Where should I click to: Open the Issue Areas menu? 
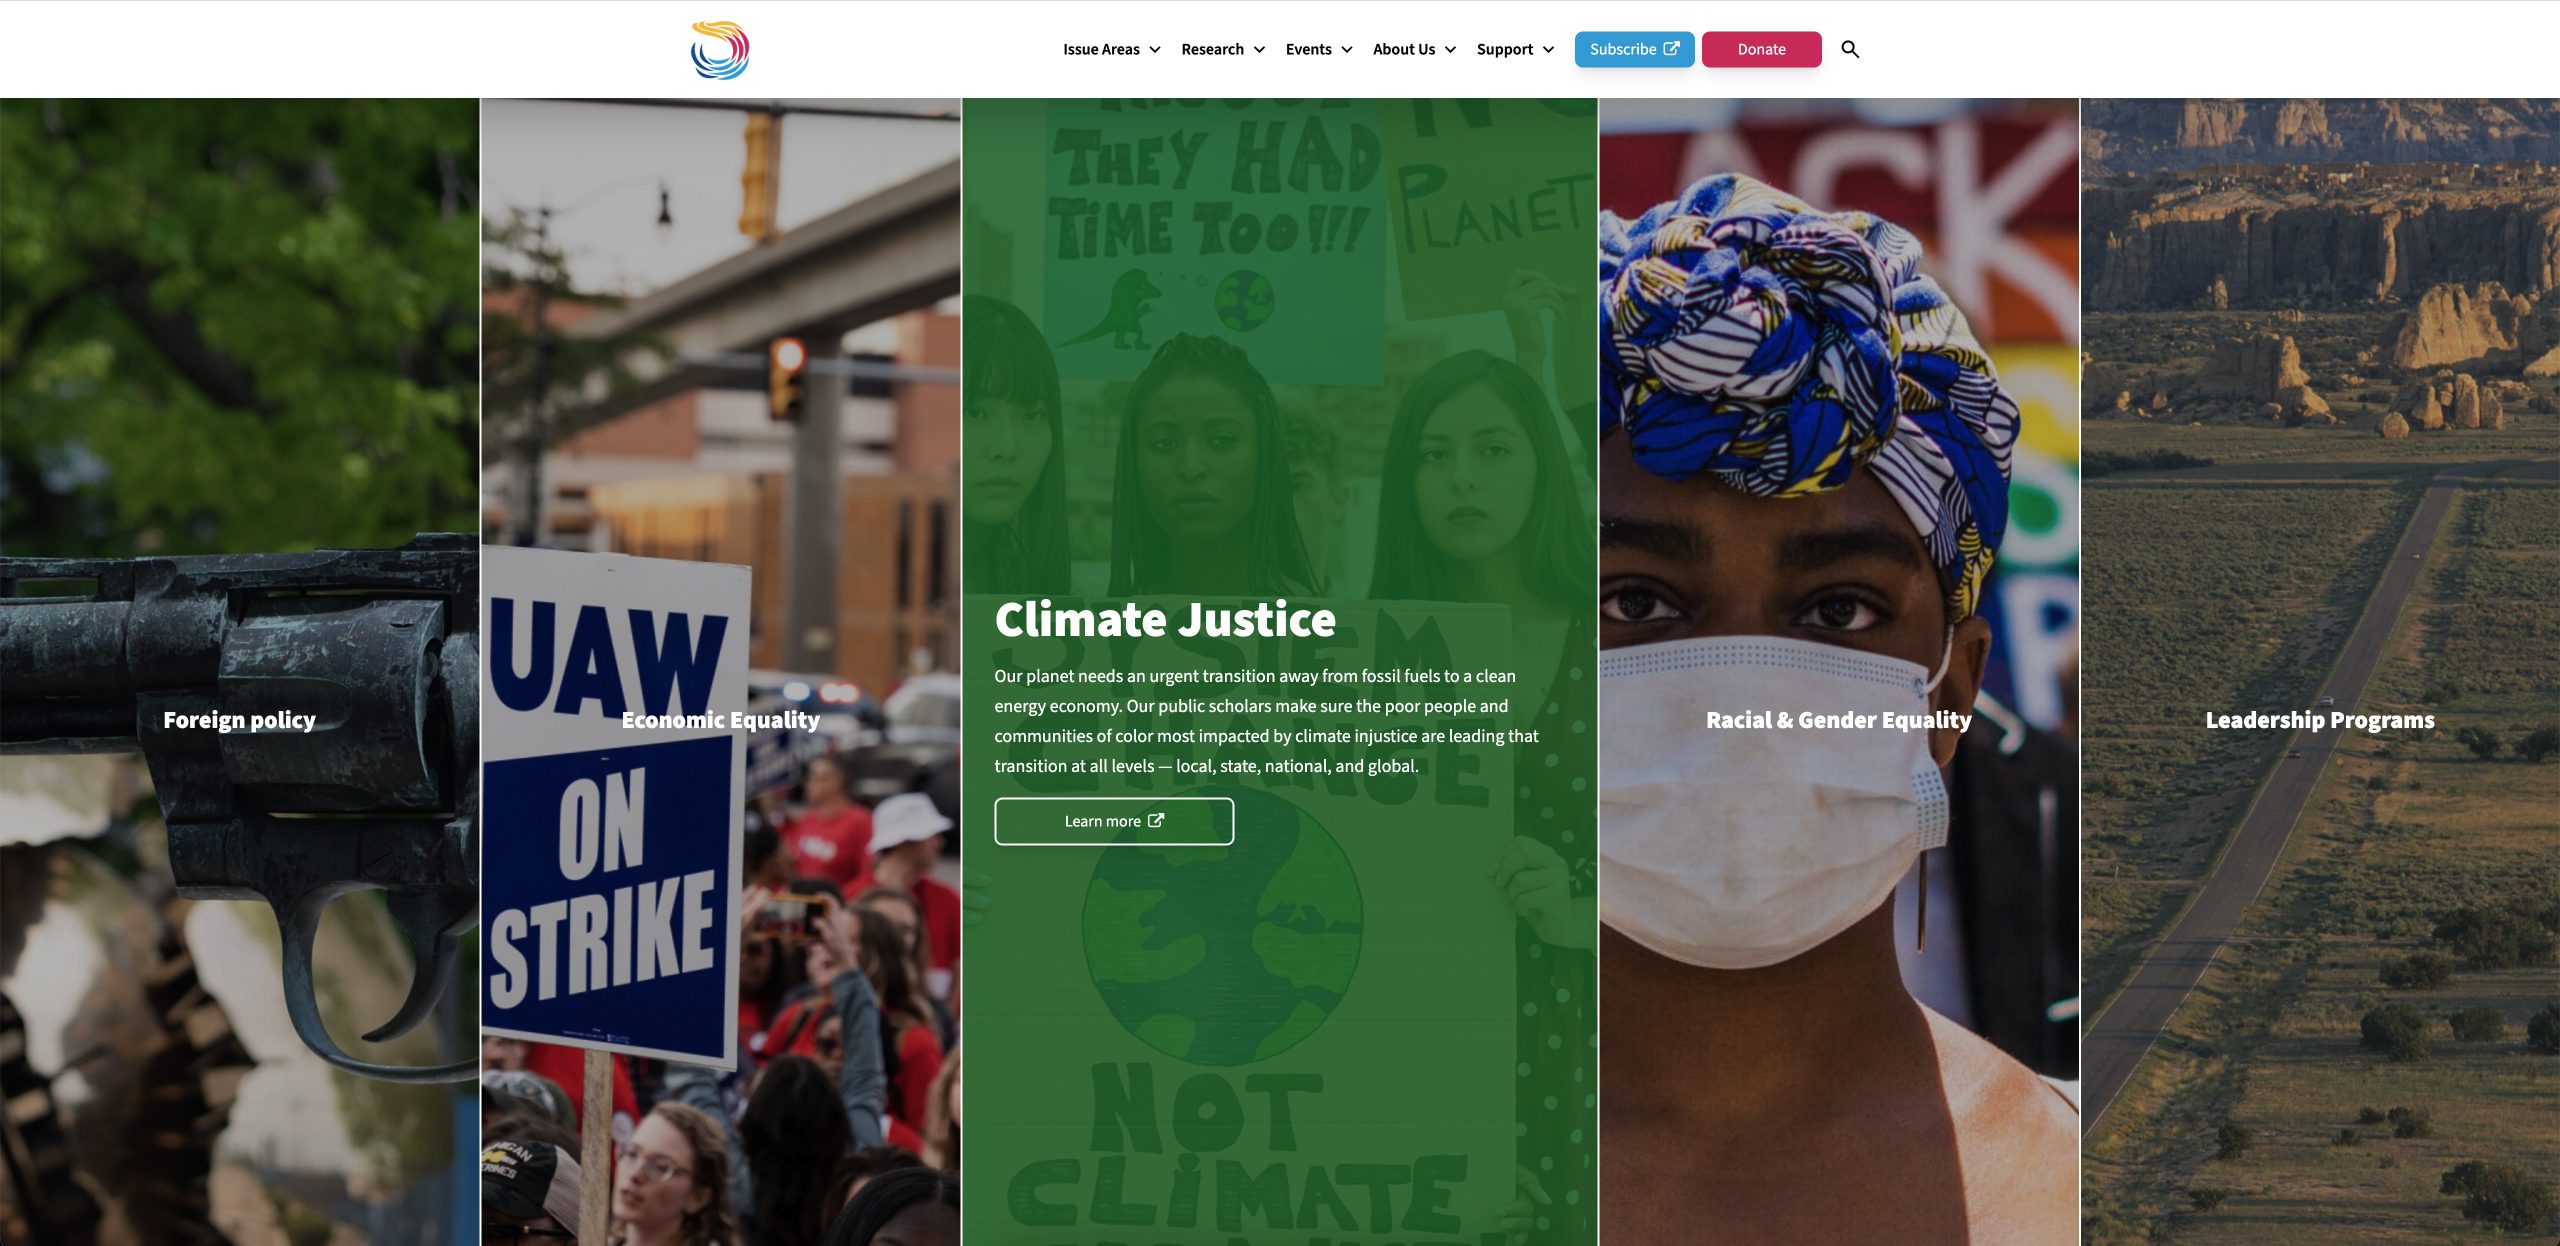tap(1101, 49)
